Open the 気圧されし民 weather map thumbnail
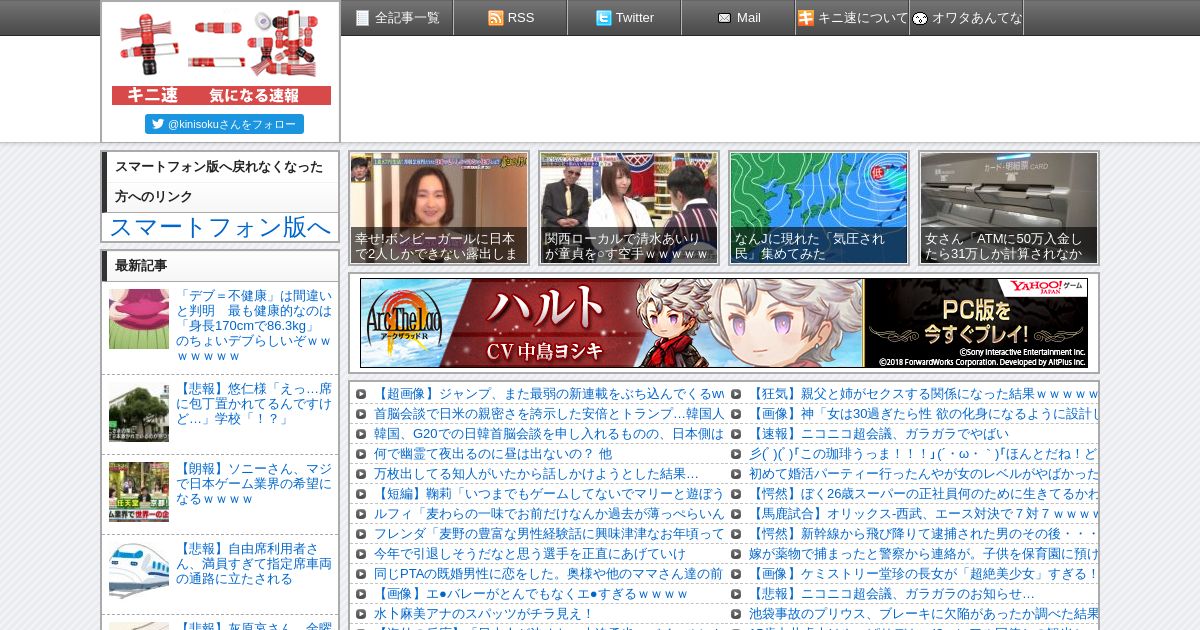 click(x=819, y=208)
